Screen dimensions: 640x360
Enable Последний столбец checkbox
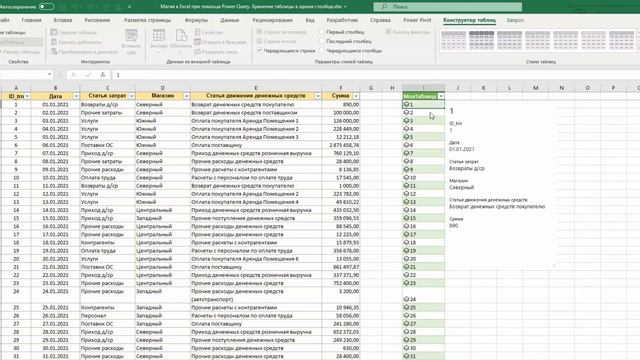pyautogui.click(x=322, y=41)
